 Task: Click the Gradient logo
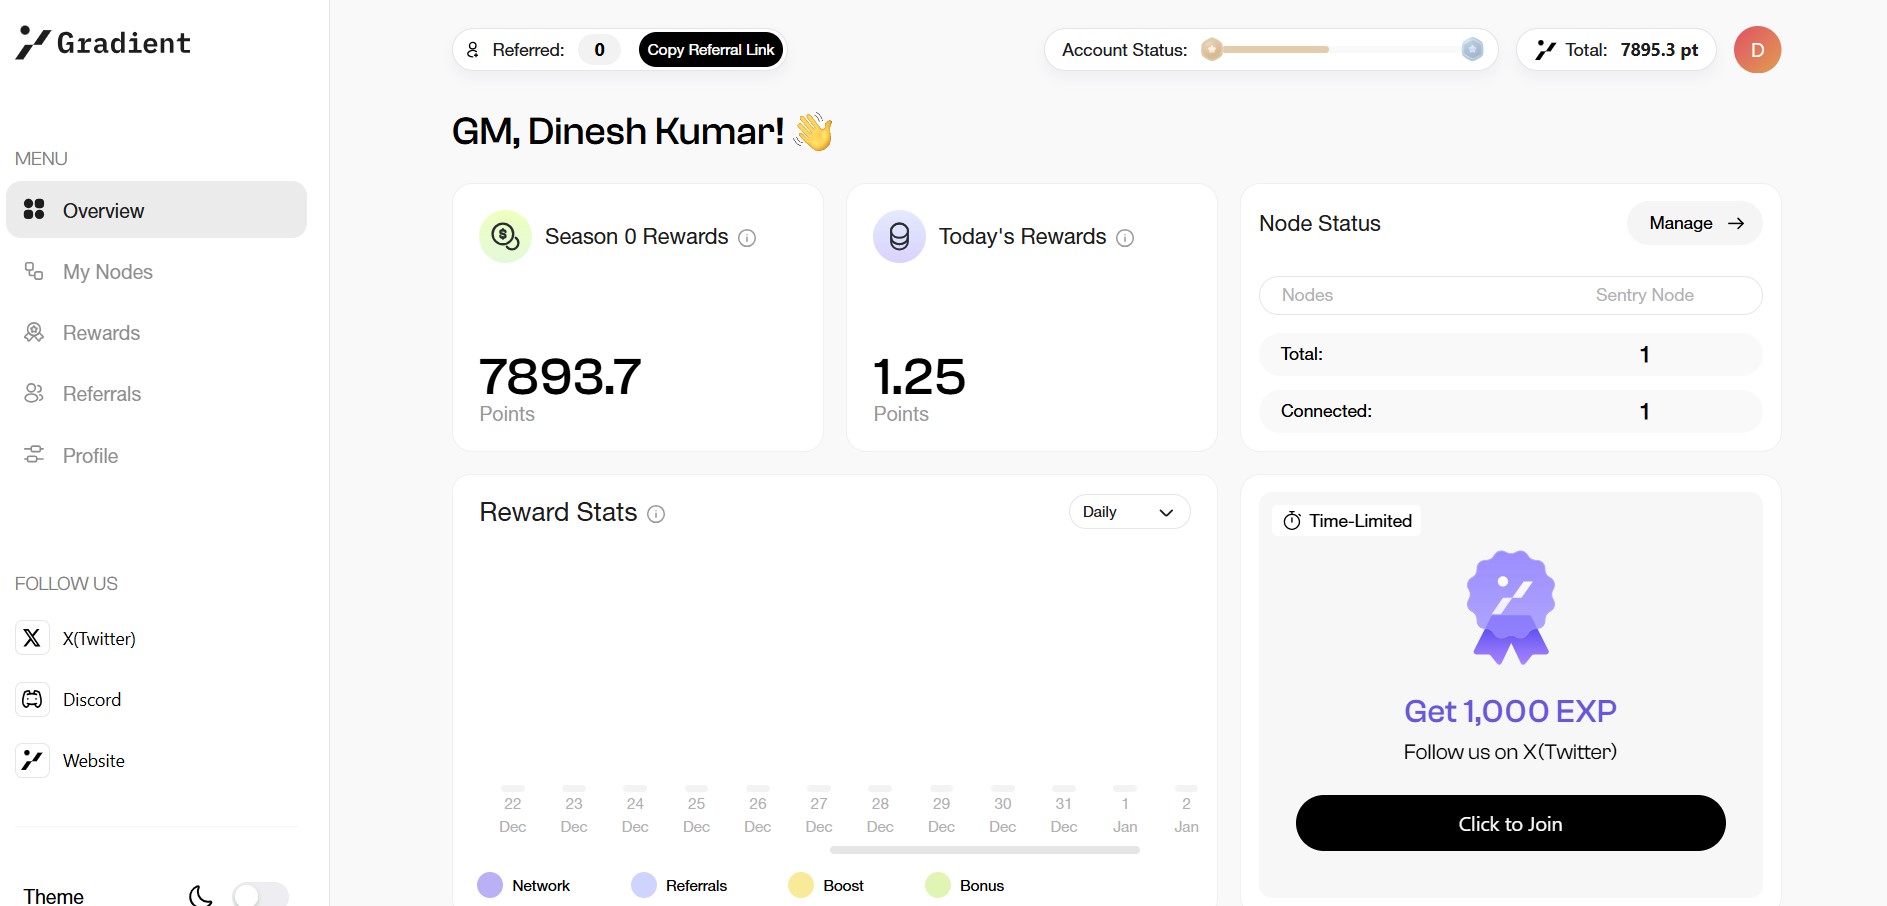tap(101, 42)
